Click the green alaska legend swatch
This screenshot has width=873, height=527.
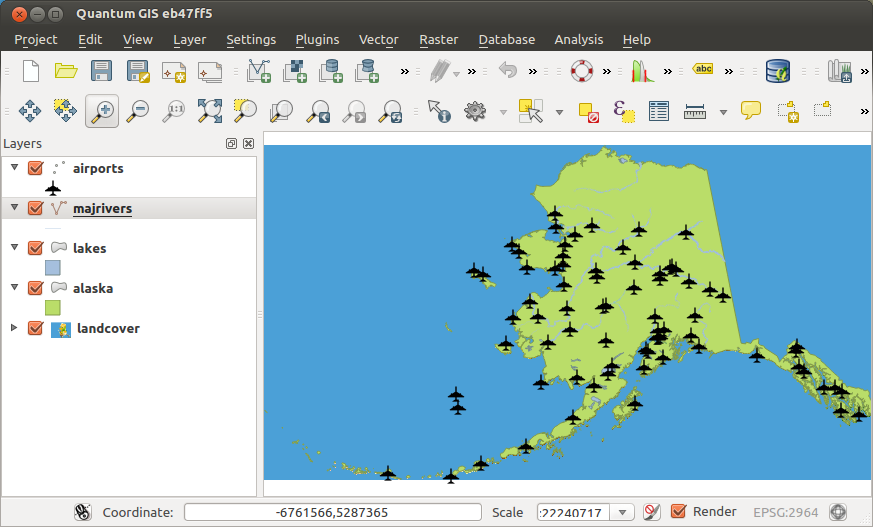[x=53, y=308]
